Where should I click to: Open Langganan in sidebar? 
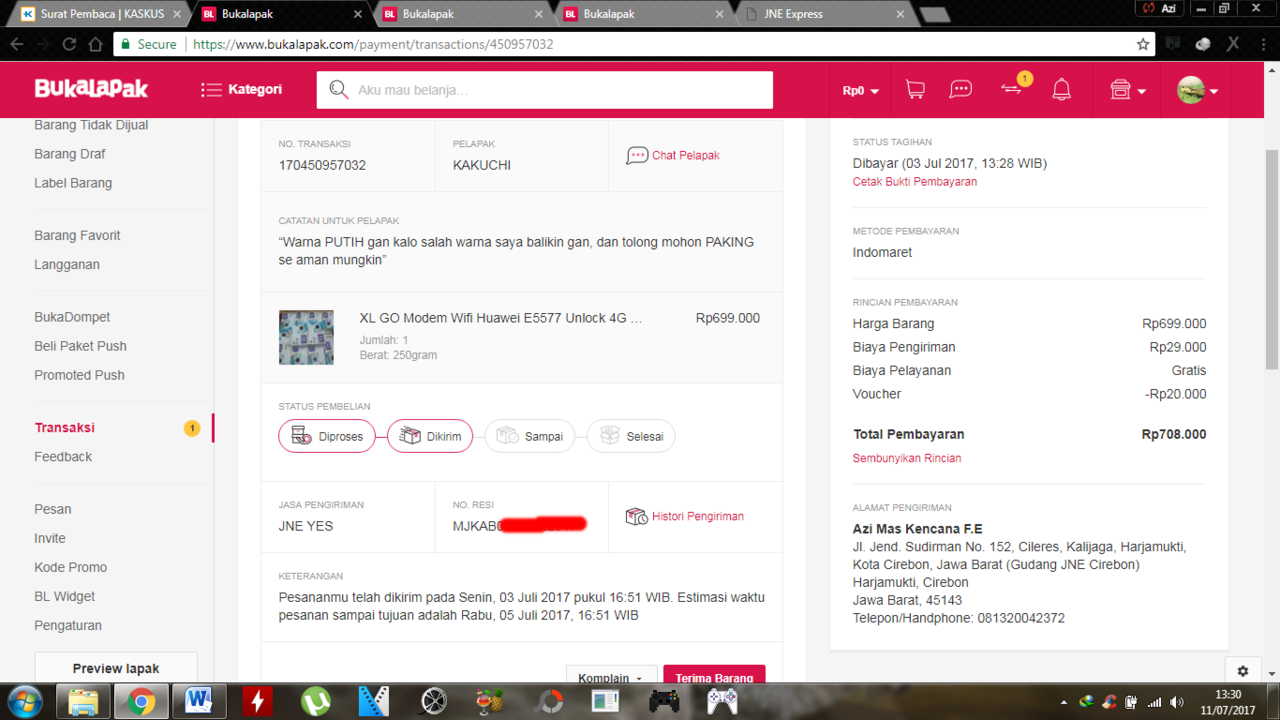pyautogui.click(x=67, y=264)
